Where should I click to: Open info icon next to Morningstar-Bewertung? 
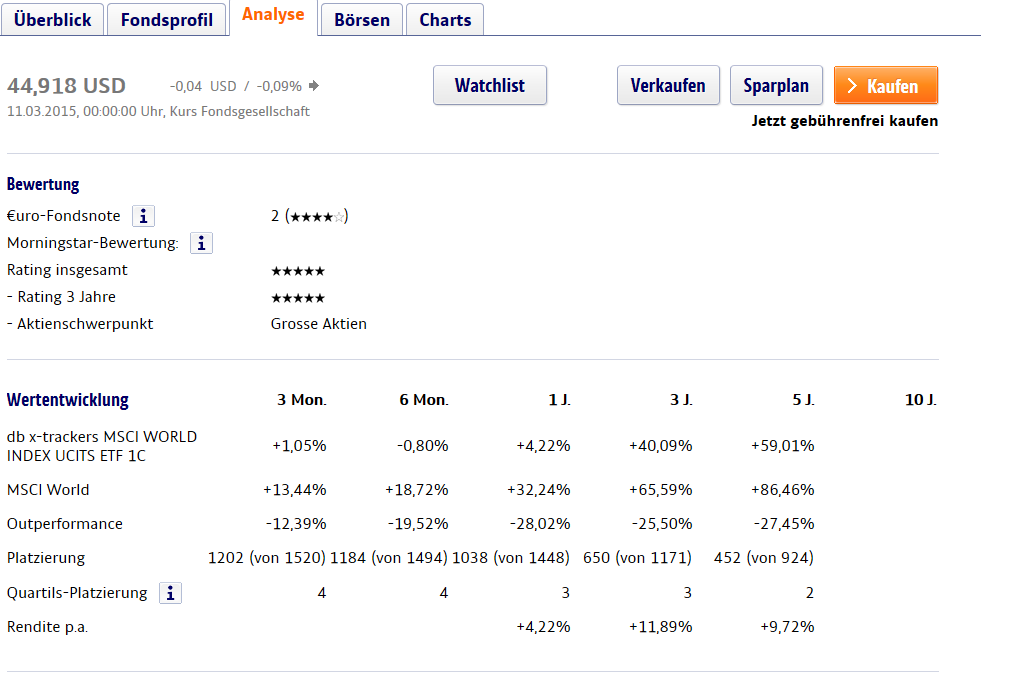pos(201,243)
